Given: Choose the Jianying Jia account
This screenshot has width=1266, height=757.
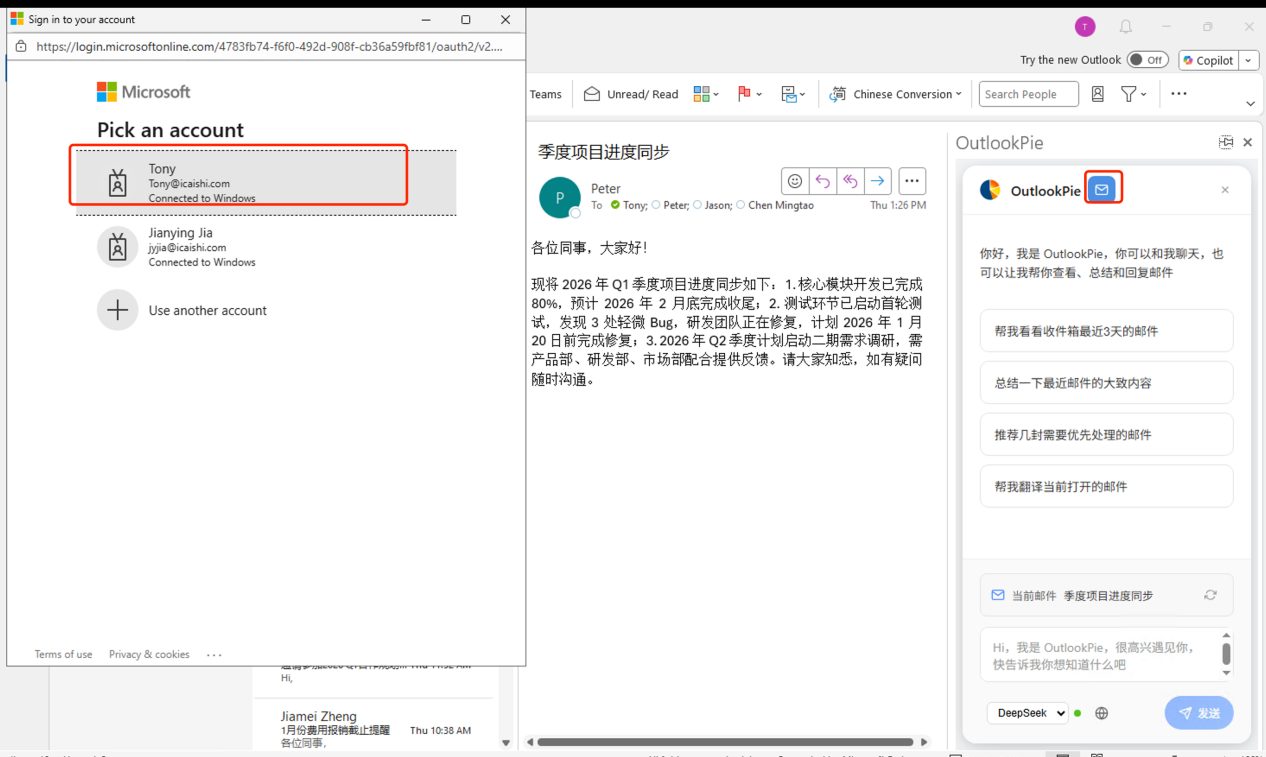Looking at the screenshot, I should click(x=266, y=247).
